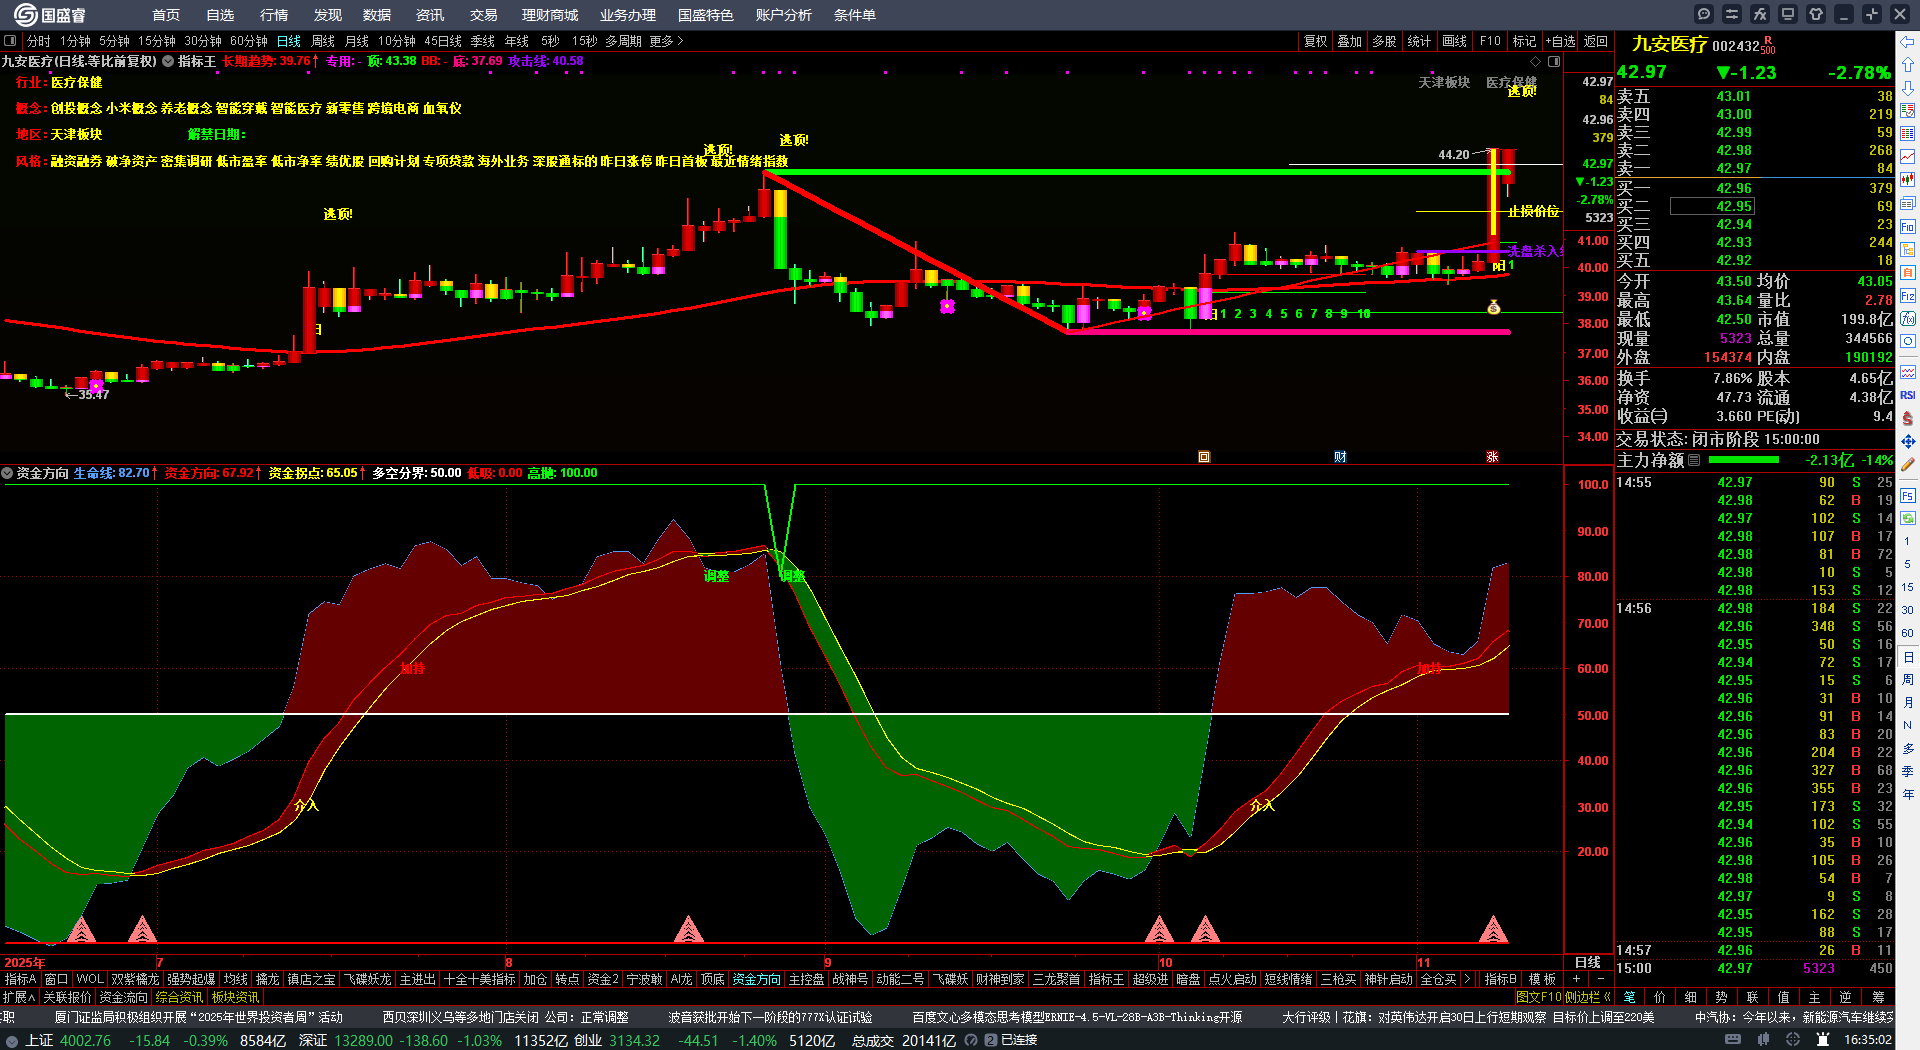1920x1050 pixels.
Task: Switch to the 周线 weekly chart tab
Action: pyautogui.click(x=323, y=41)
